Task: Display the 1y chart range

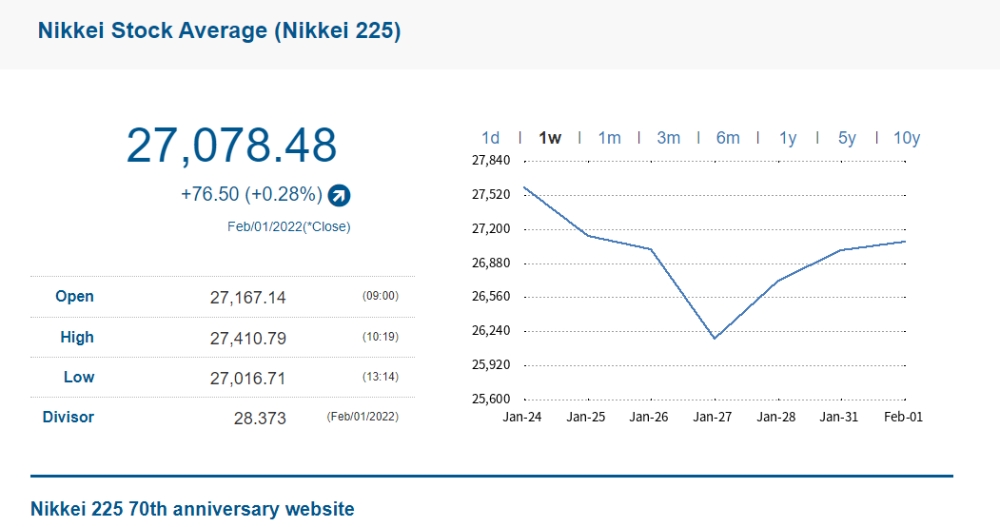Action: pos(788,138)
